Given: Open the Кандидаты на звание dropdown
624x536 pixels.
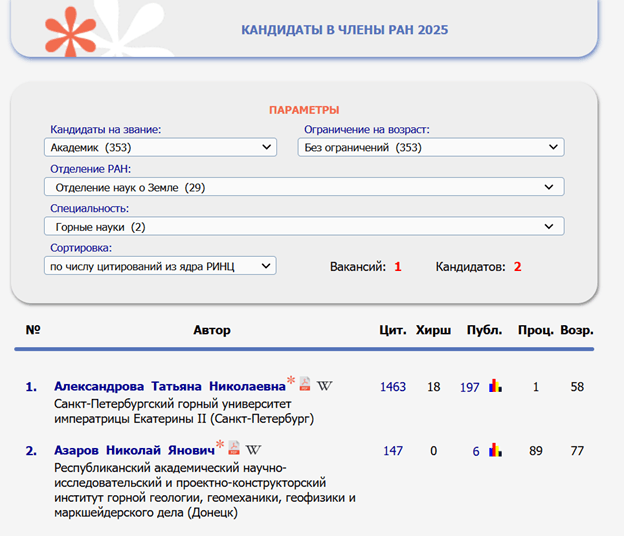Looking at the screenshot, I should 160,147.
